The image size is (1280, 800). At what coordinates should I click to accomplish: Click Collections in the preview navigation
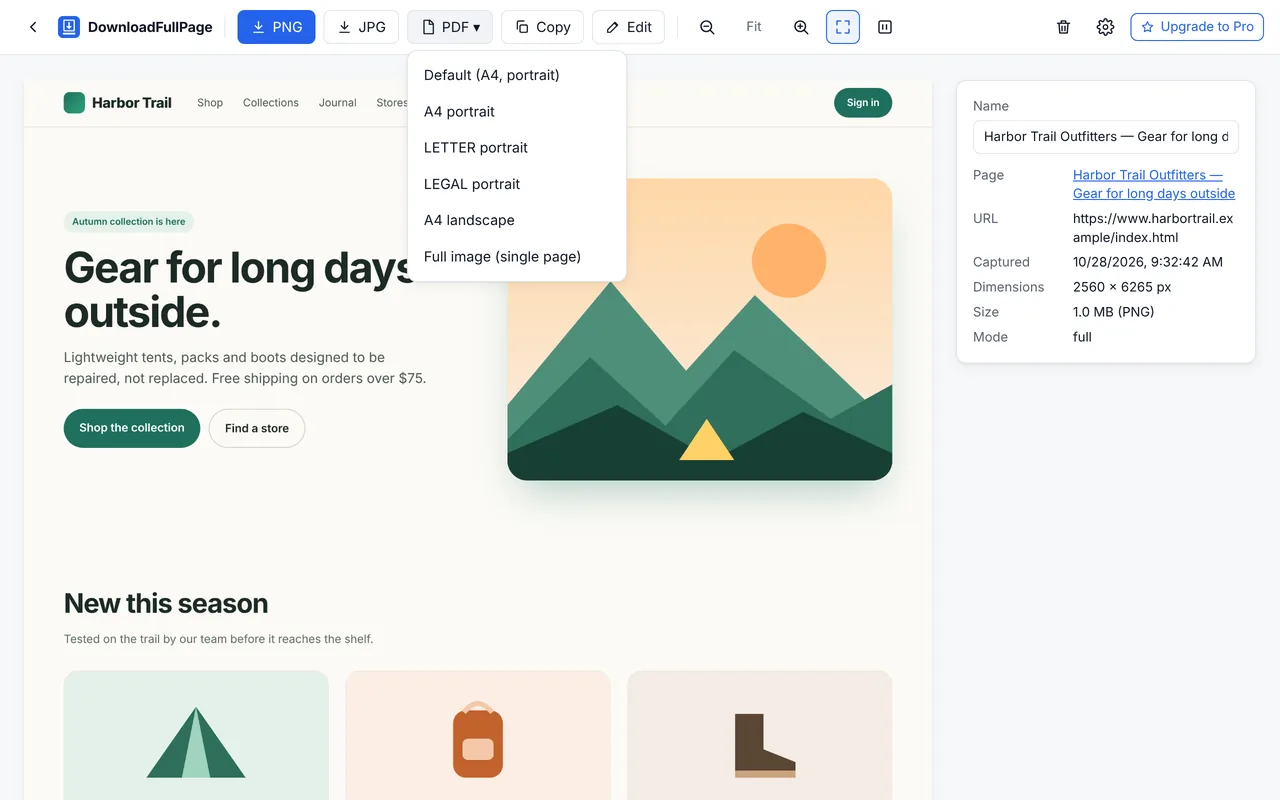pyautogui.click(x=271, y=103)
